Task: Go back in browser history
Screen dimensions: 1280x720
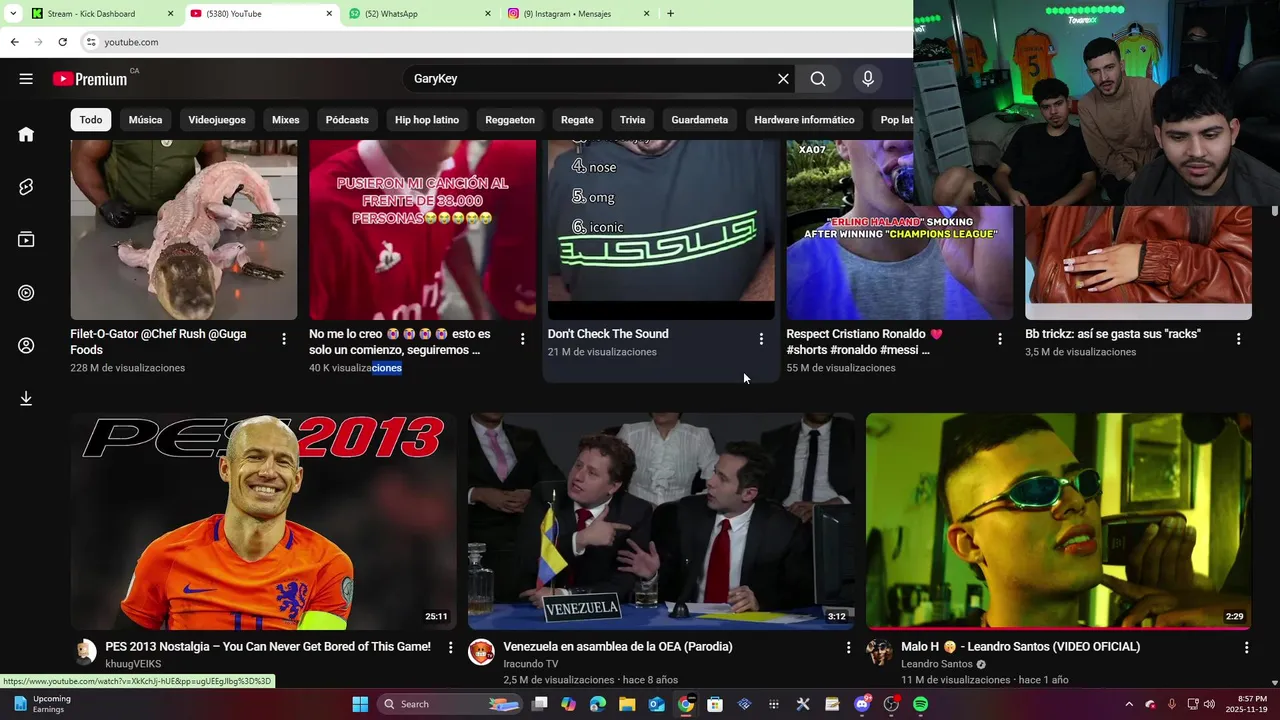Action: tap(14, 42)
